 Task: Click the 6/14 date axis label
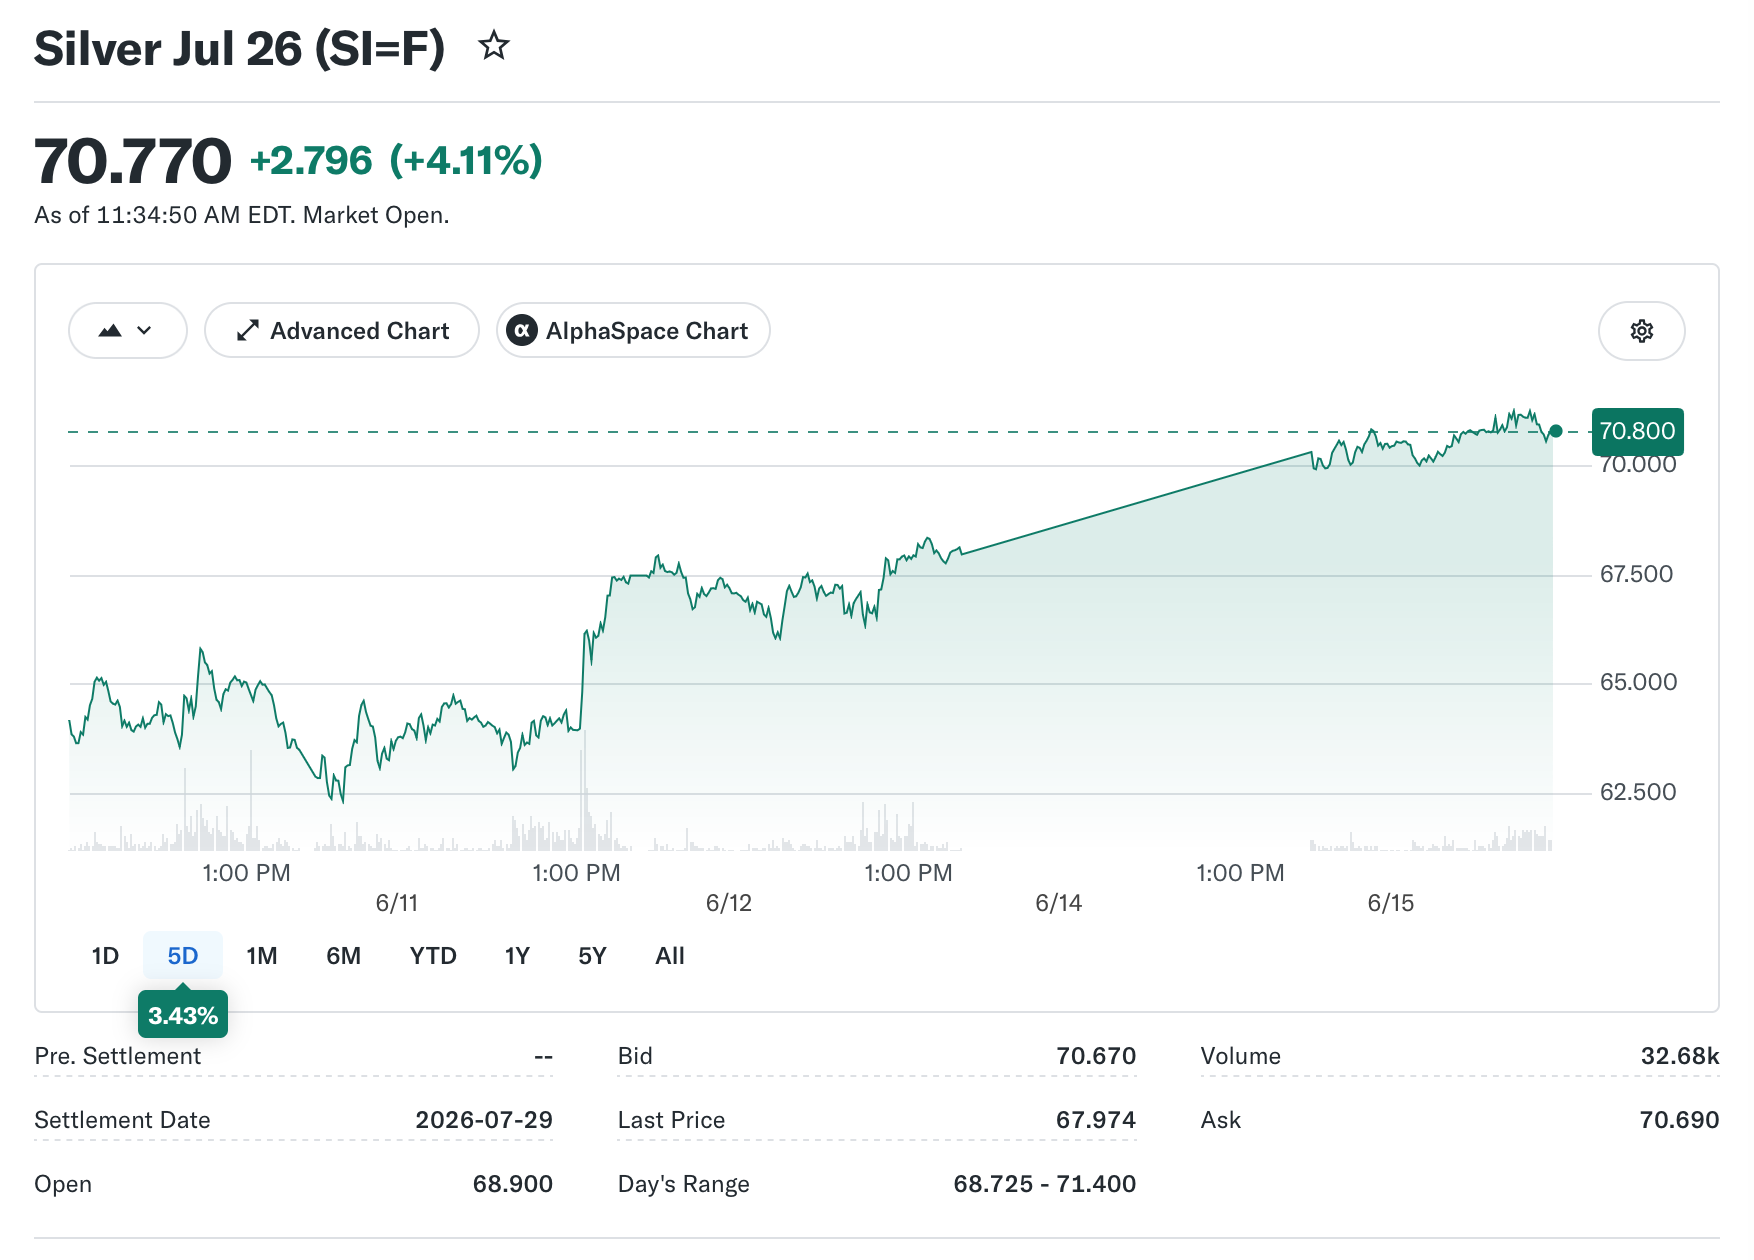click(x=1059, y=903)
